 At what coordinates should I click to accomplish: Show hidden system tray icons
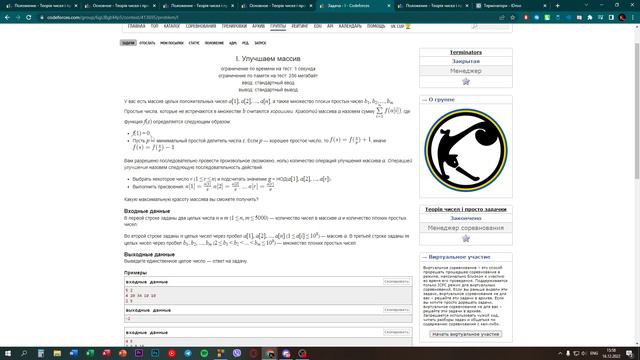click(x=560, y=353)
